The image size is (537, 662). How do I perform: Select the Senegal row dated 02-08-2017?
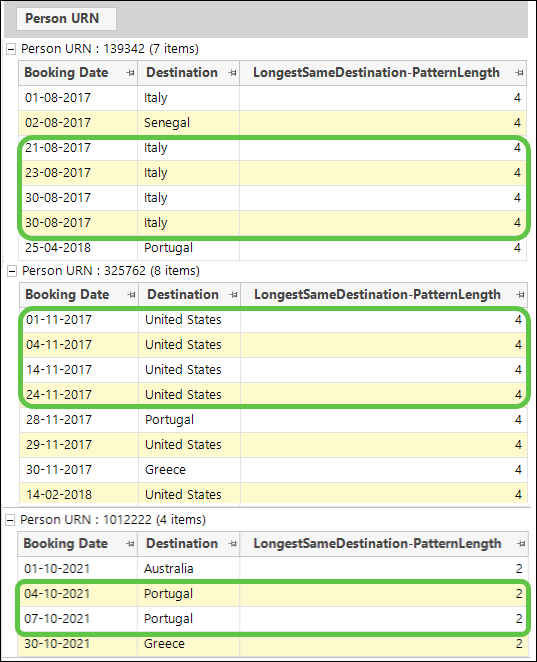[273, 123]
